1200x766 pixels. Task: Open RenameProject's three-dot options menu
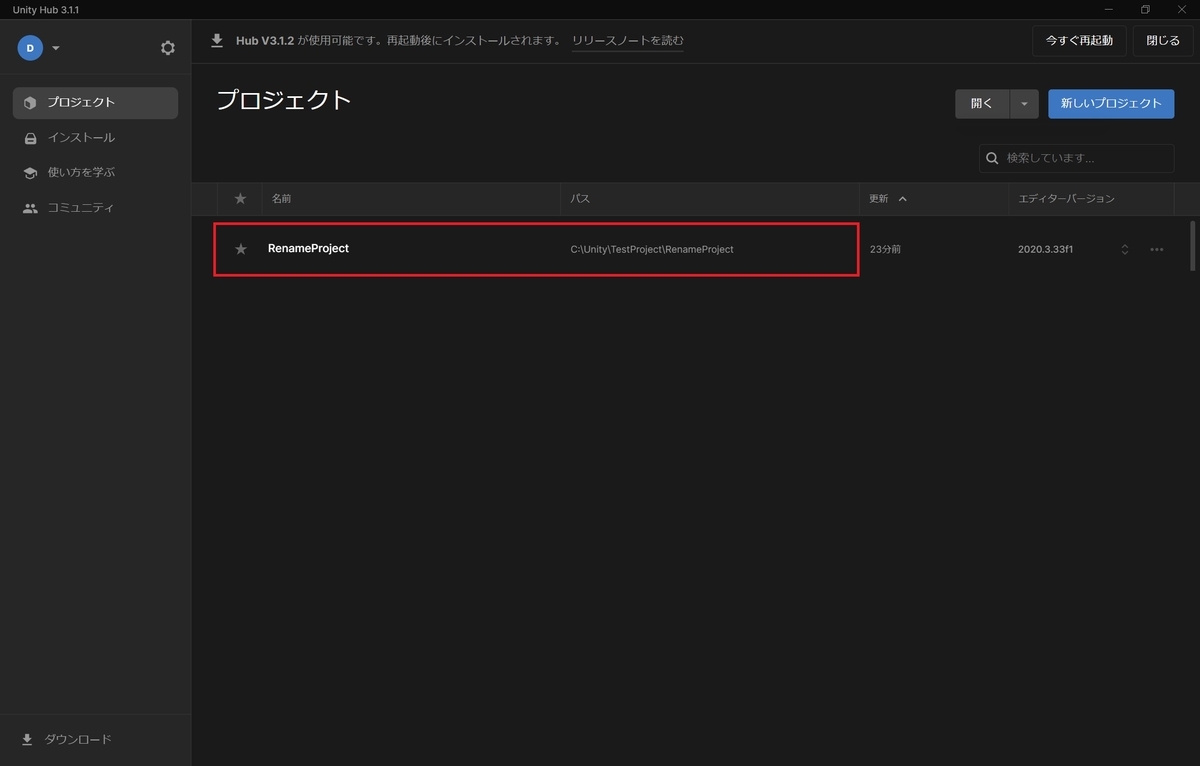pos(1157,249)
